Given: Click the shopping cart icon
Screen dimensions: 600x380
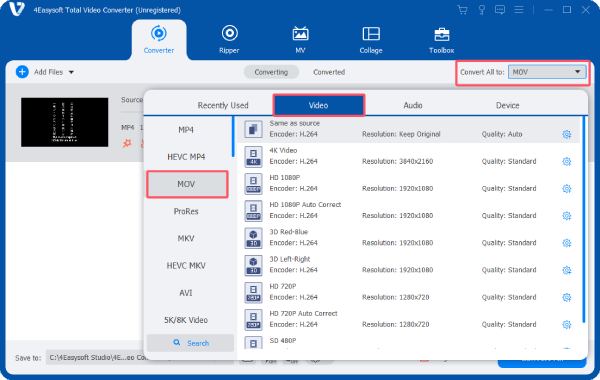Looking at the screenshot, I should pos(463,10).
